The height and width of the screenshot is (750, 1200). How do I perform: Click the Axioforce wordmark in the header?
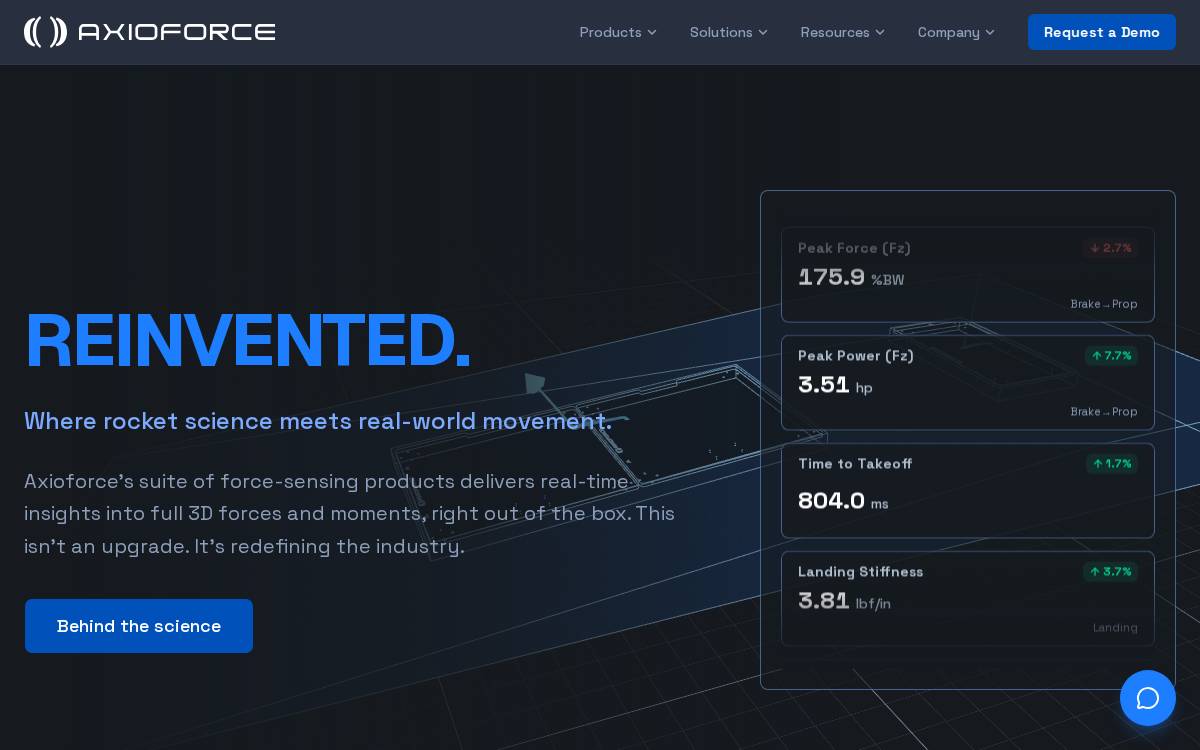click(x=177, y=32)
